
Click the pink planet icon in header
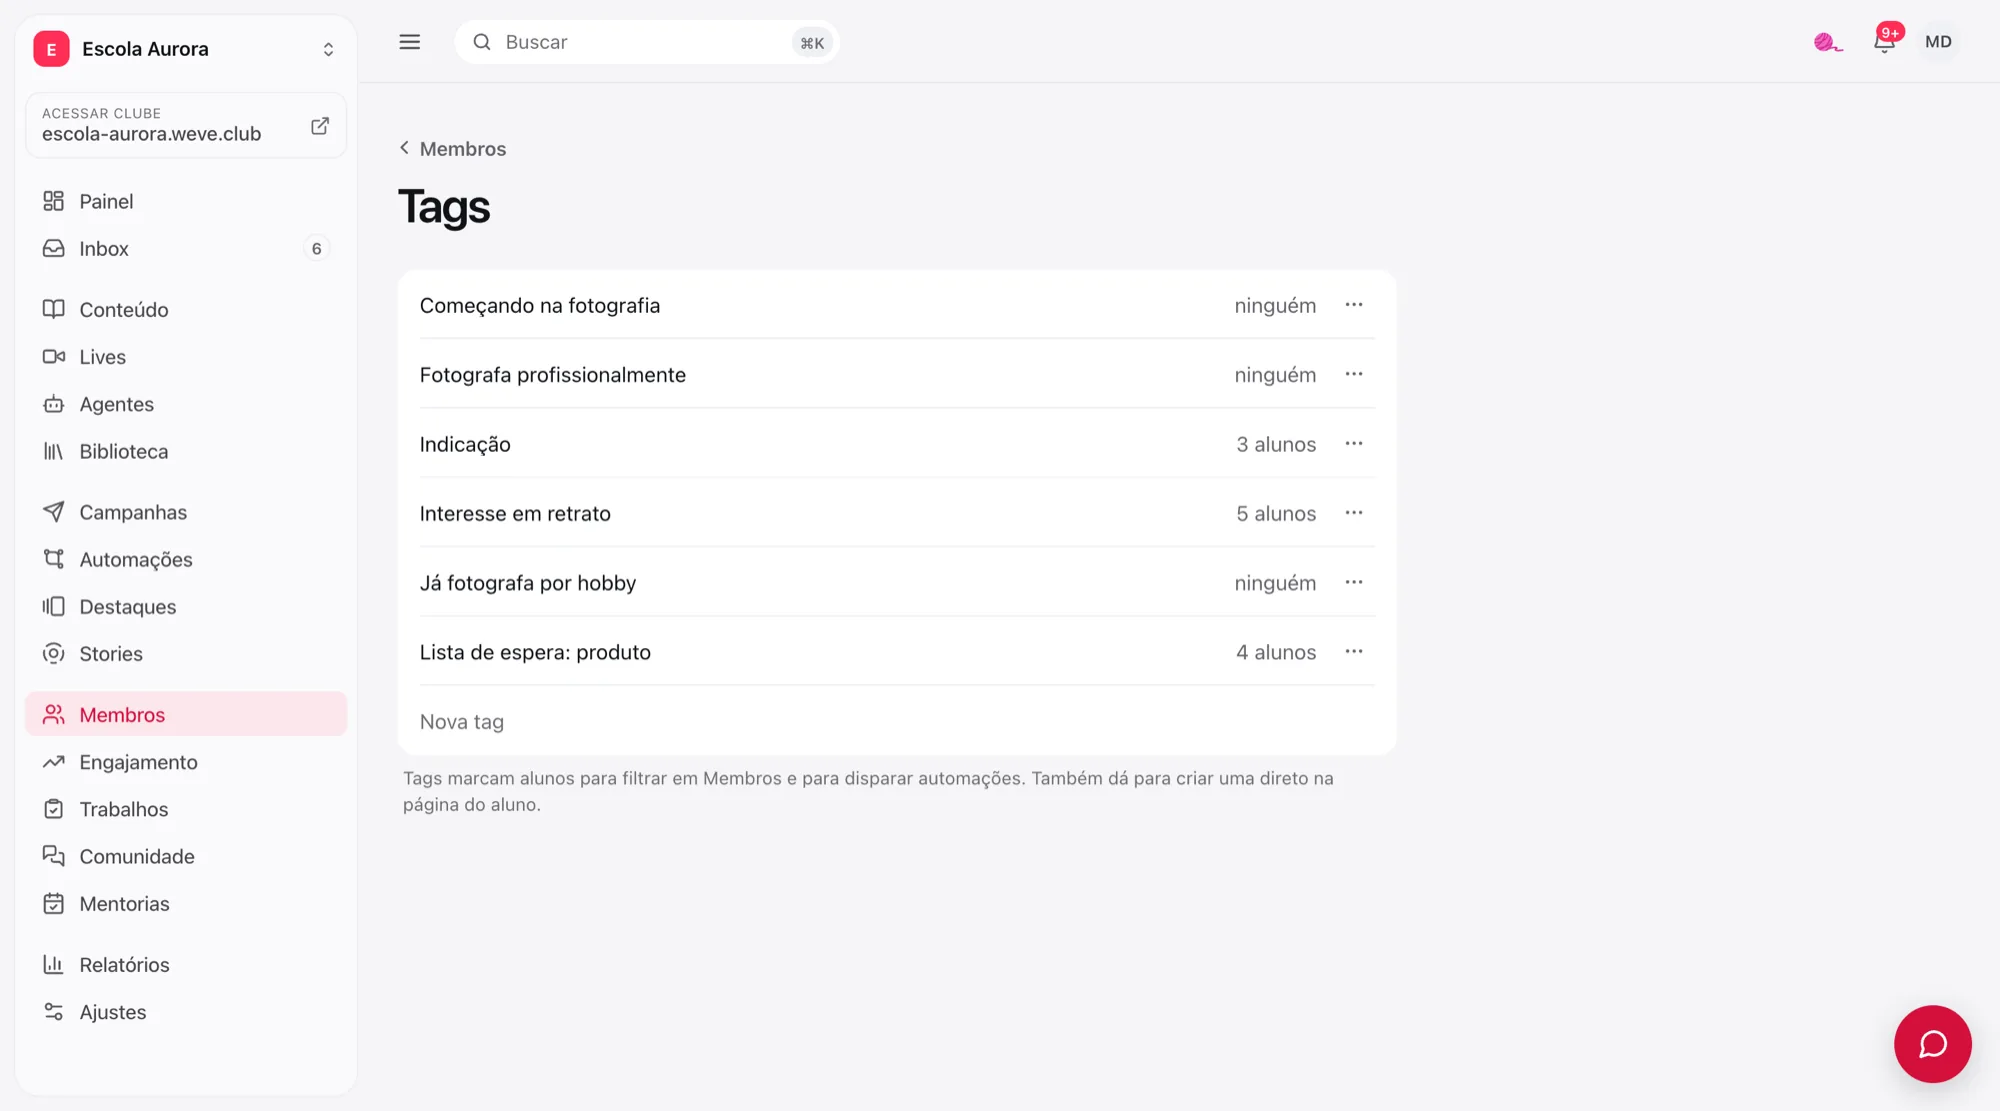[1827, 42]
